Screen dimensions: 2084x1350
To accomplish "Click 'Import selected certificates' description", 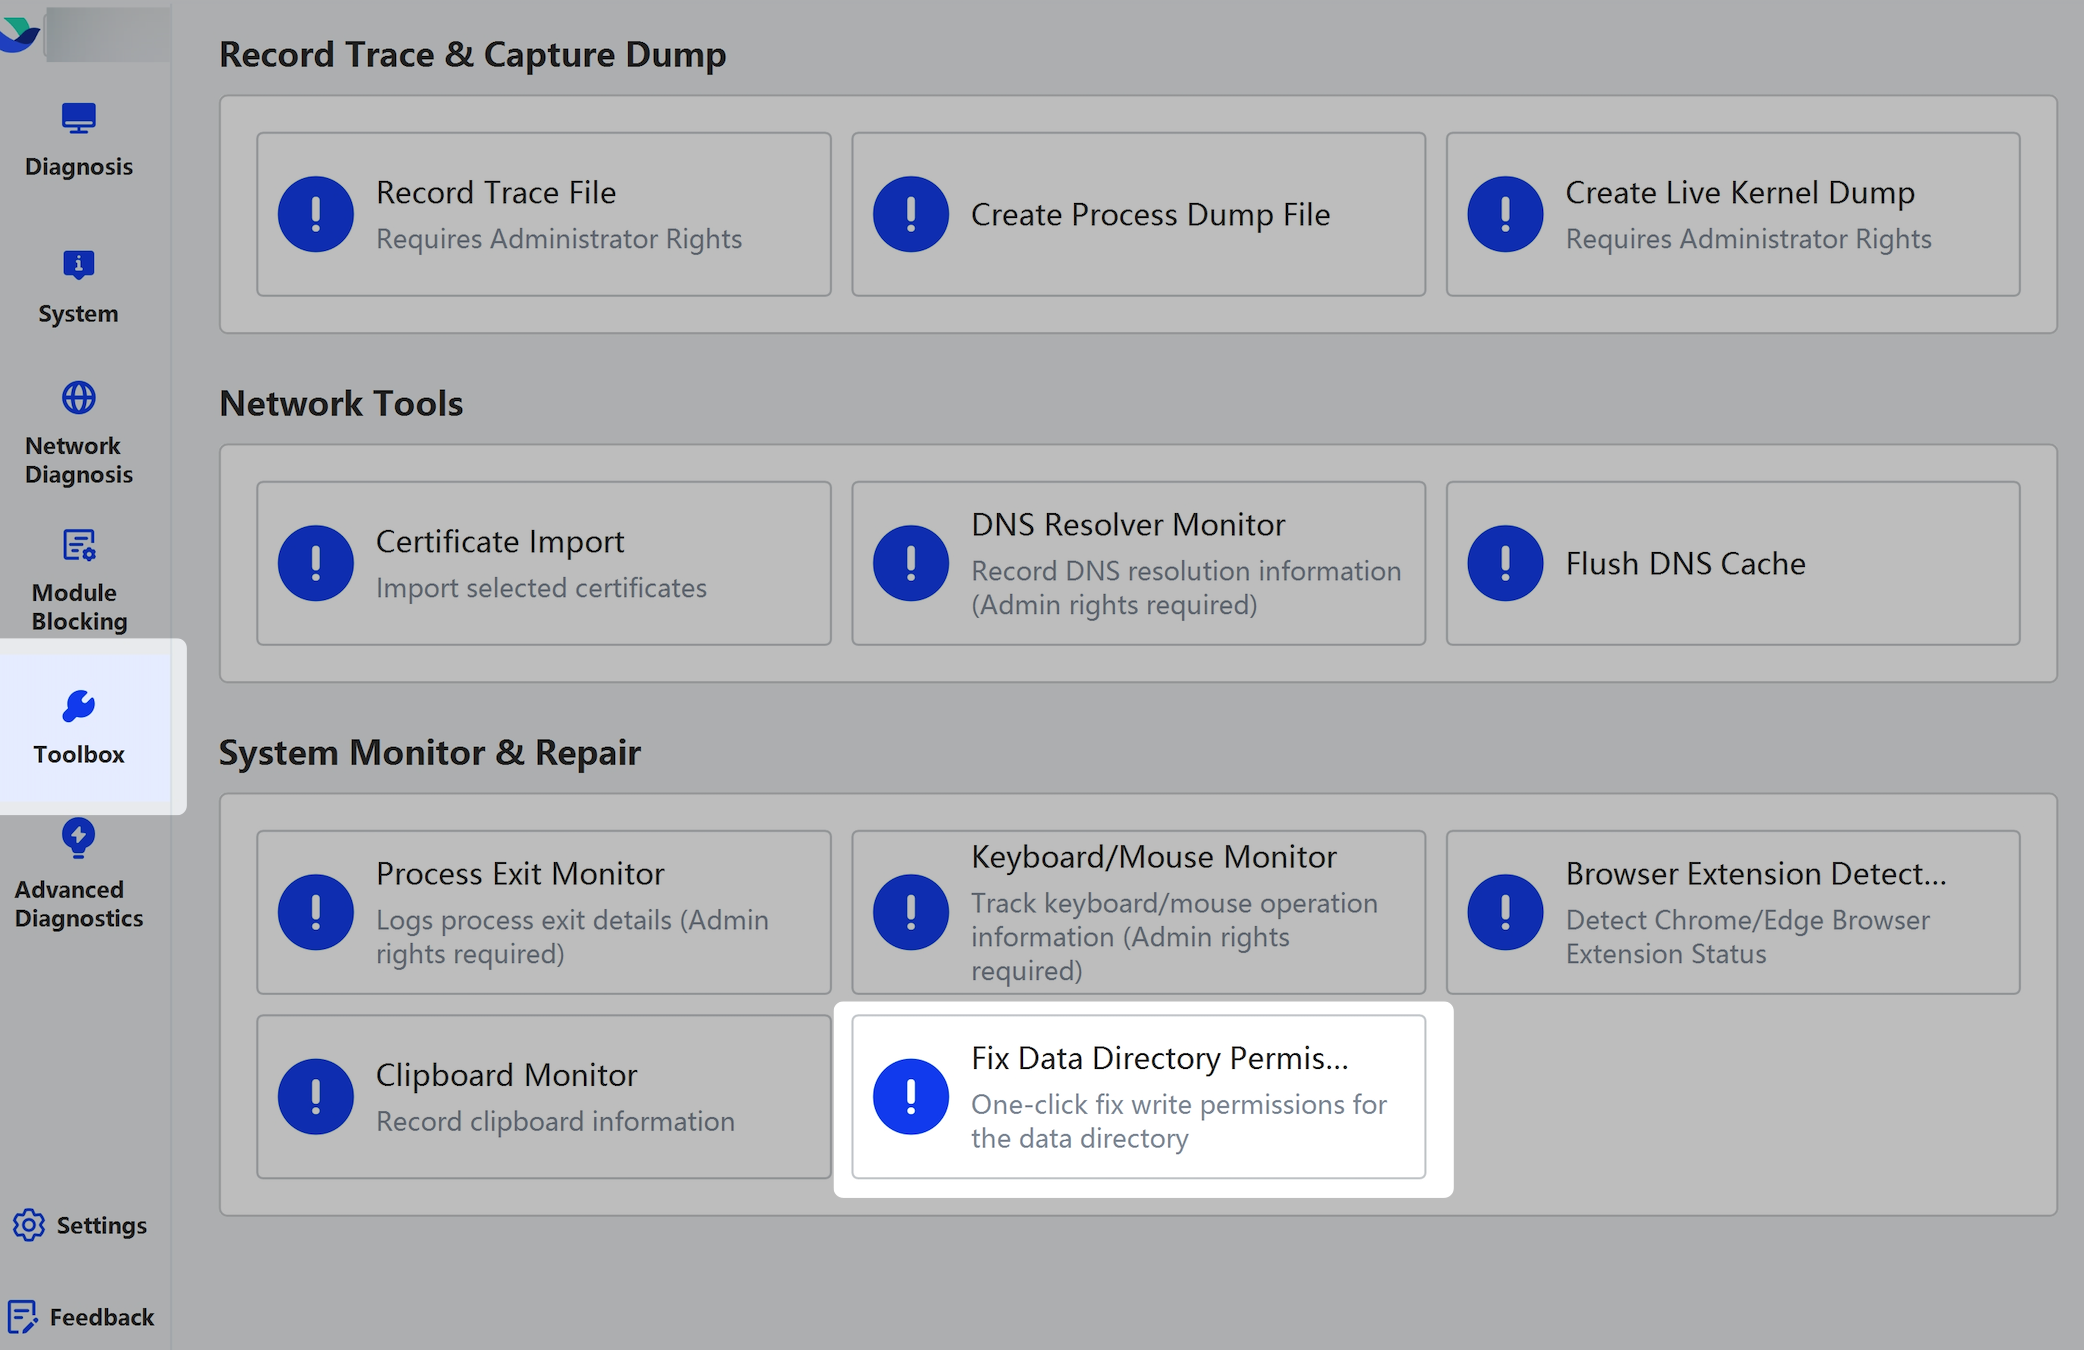I will pyautogui.click(x=541, y=588).
